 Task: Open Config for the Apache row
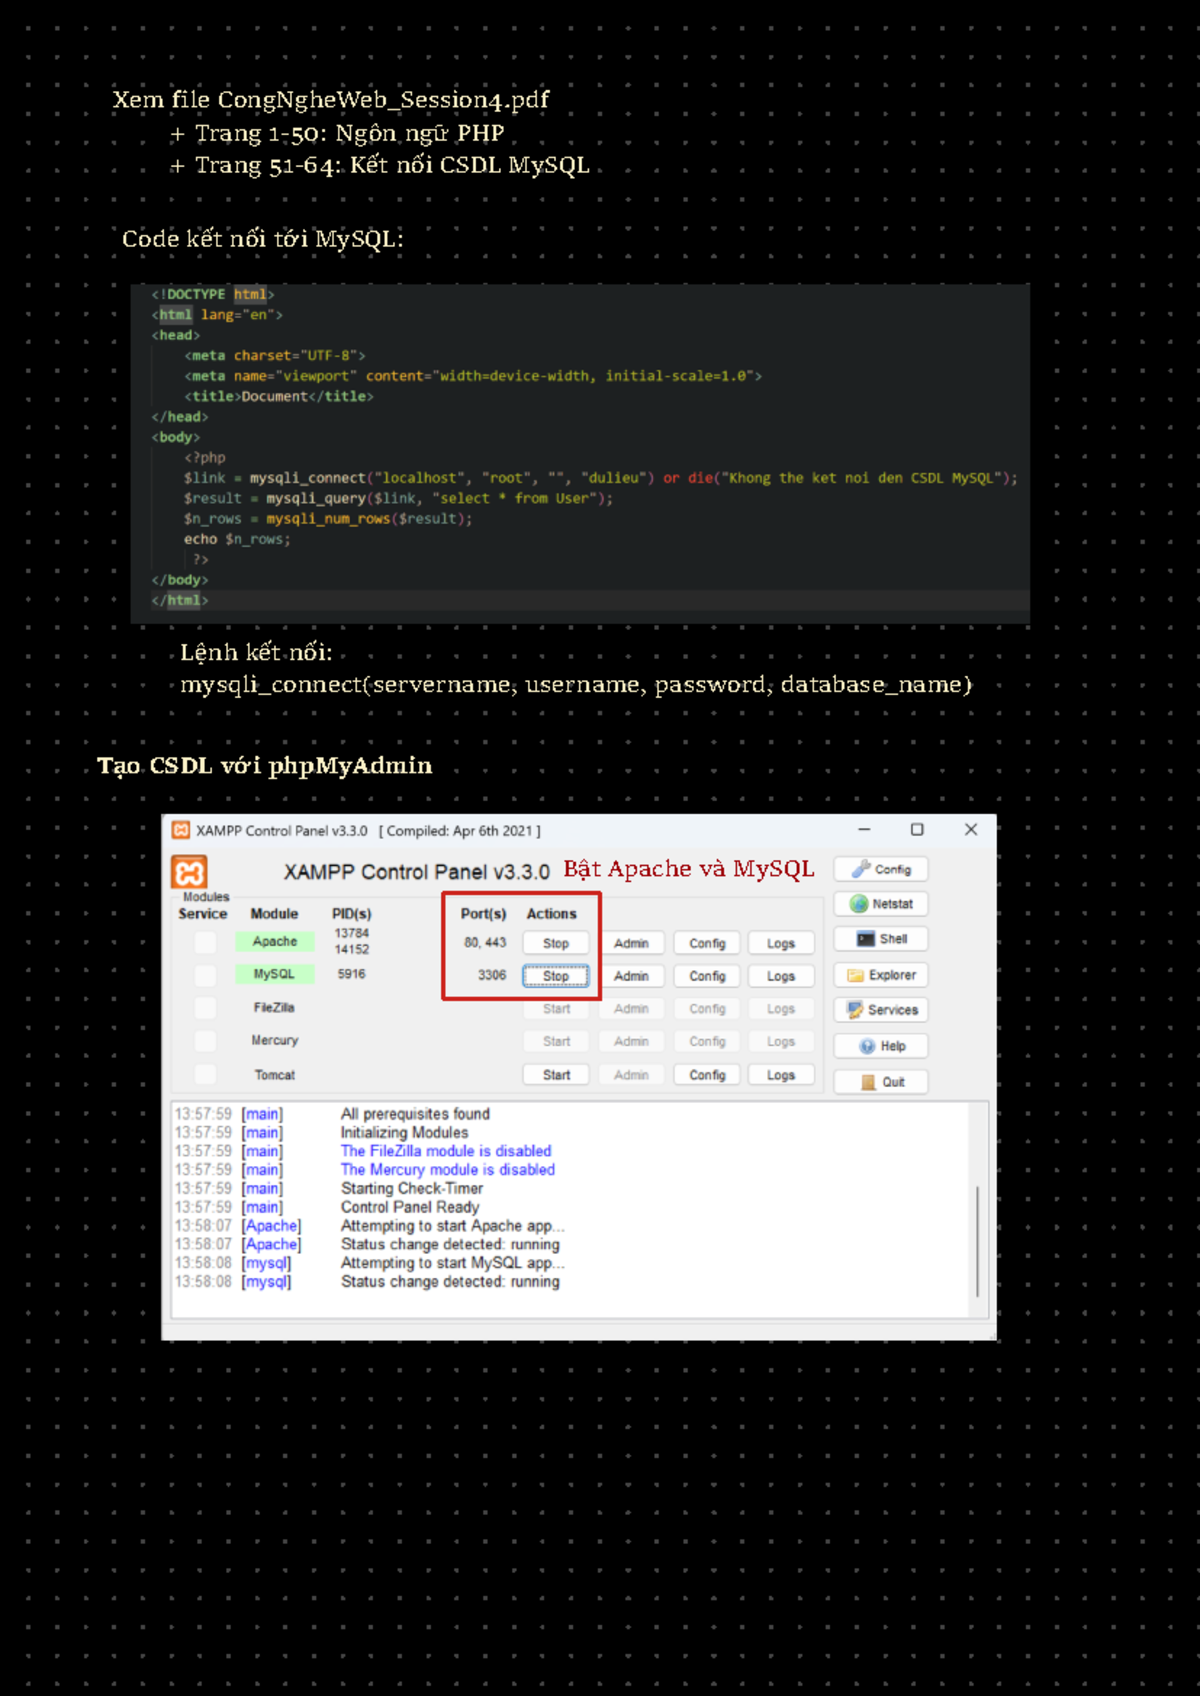pyautogui.click(x=707, y=943)
